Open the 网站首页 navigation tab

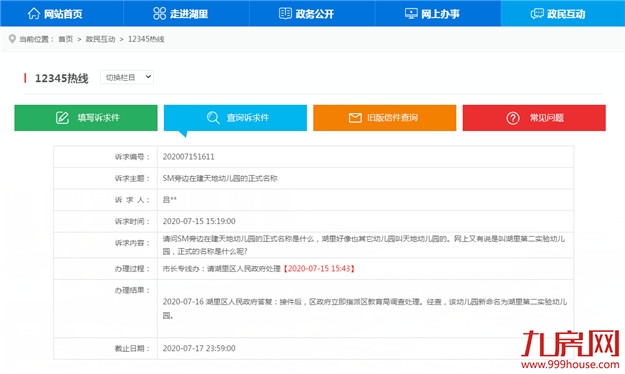(62, 14)
